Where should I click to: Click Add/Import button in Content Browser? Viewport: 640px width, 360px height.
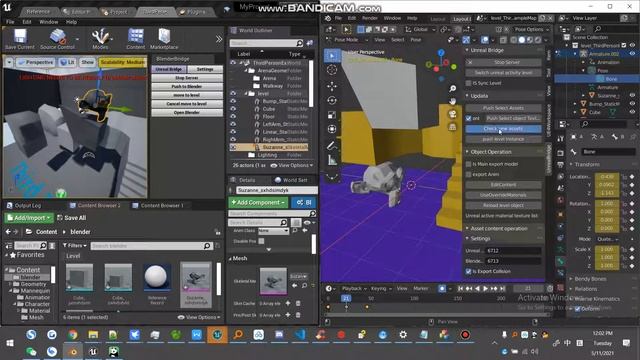point(29,218)
